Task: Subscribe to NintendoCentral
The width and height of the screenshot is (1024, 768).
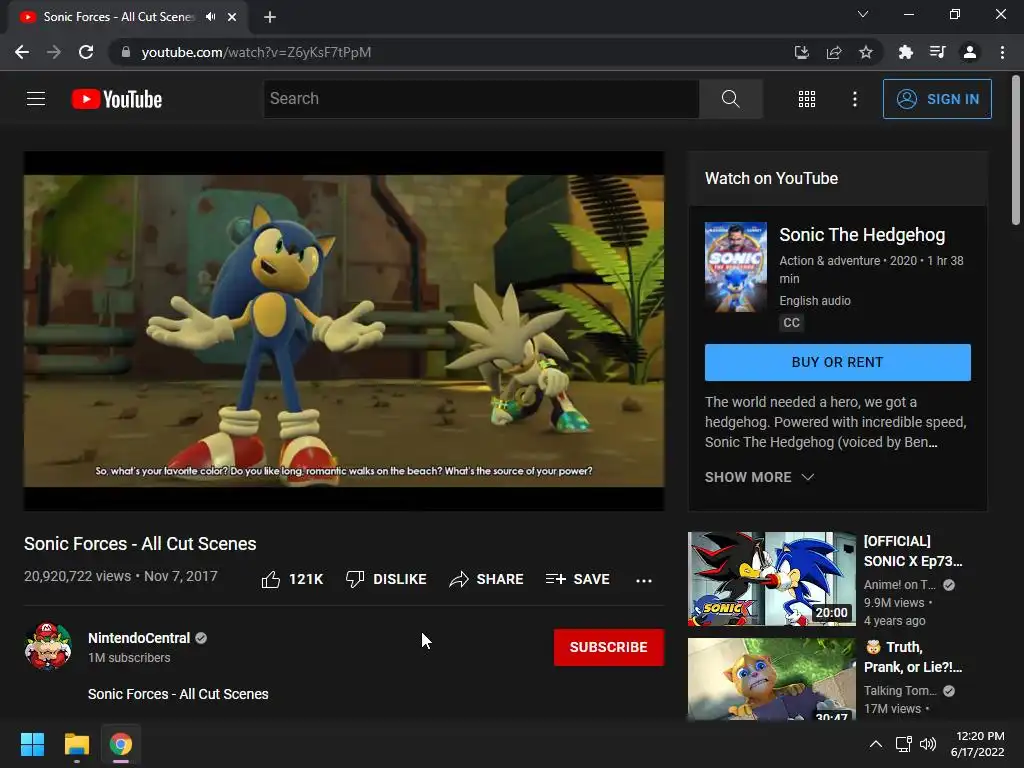Action: click(609, 647)
